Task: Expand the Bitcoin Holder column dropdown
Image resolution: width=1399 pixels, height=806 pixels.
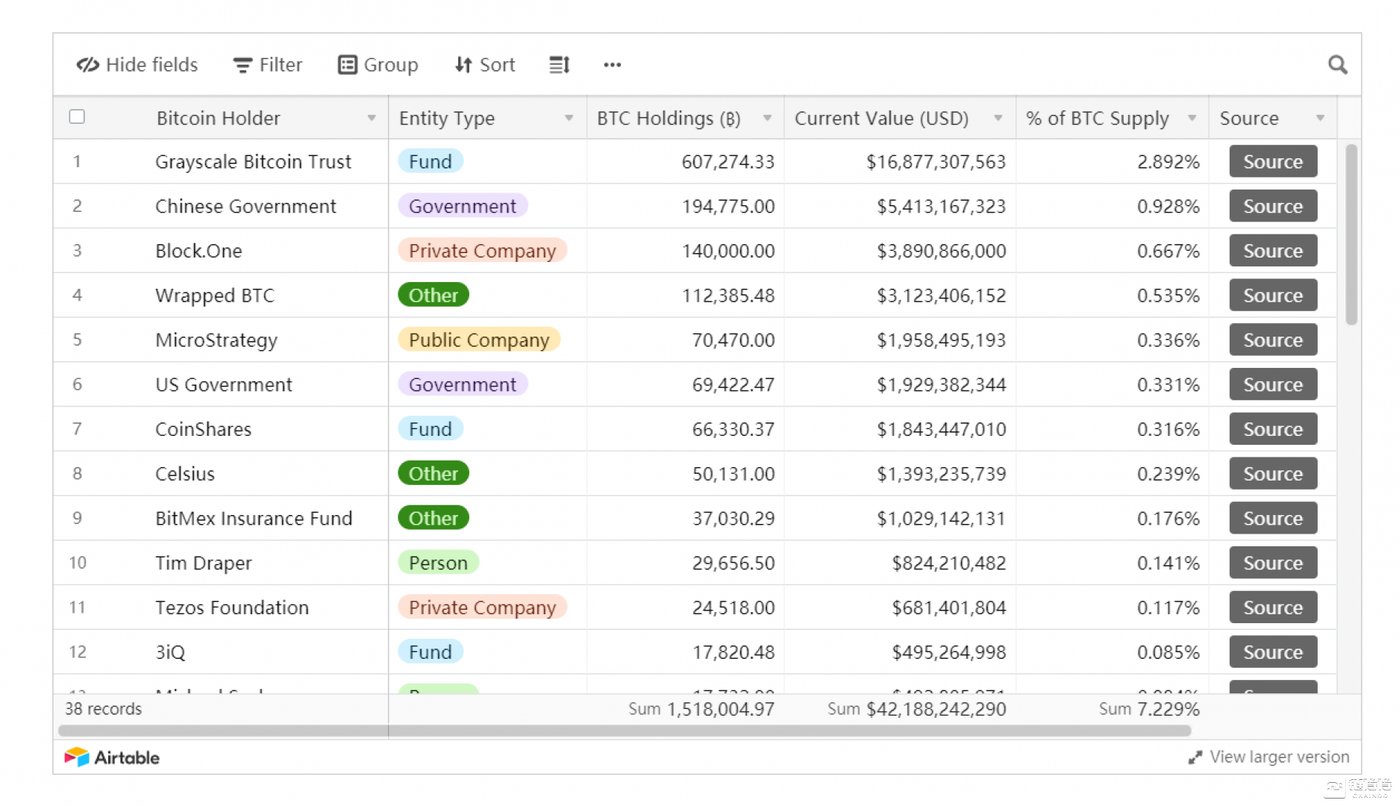Action: pyautogui.click(x=371, y=118)
